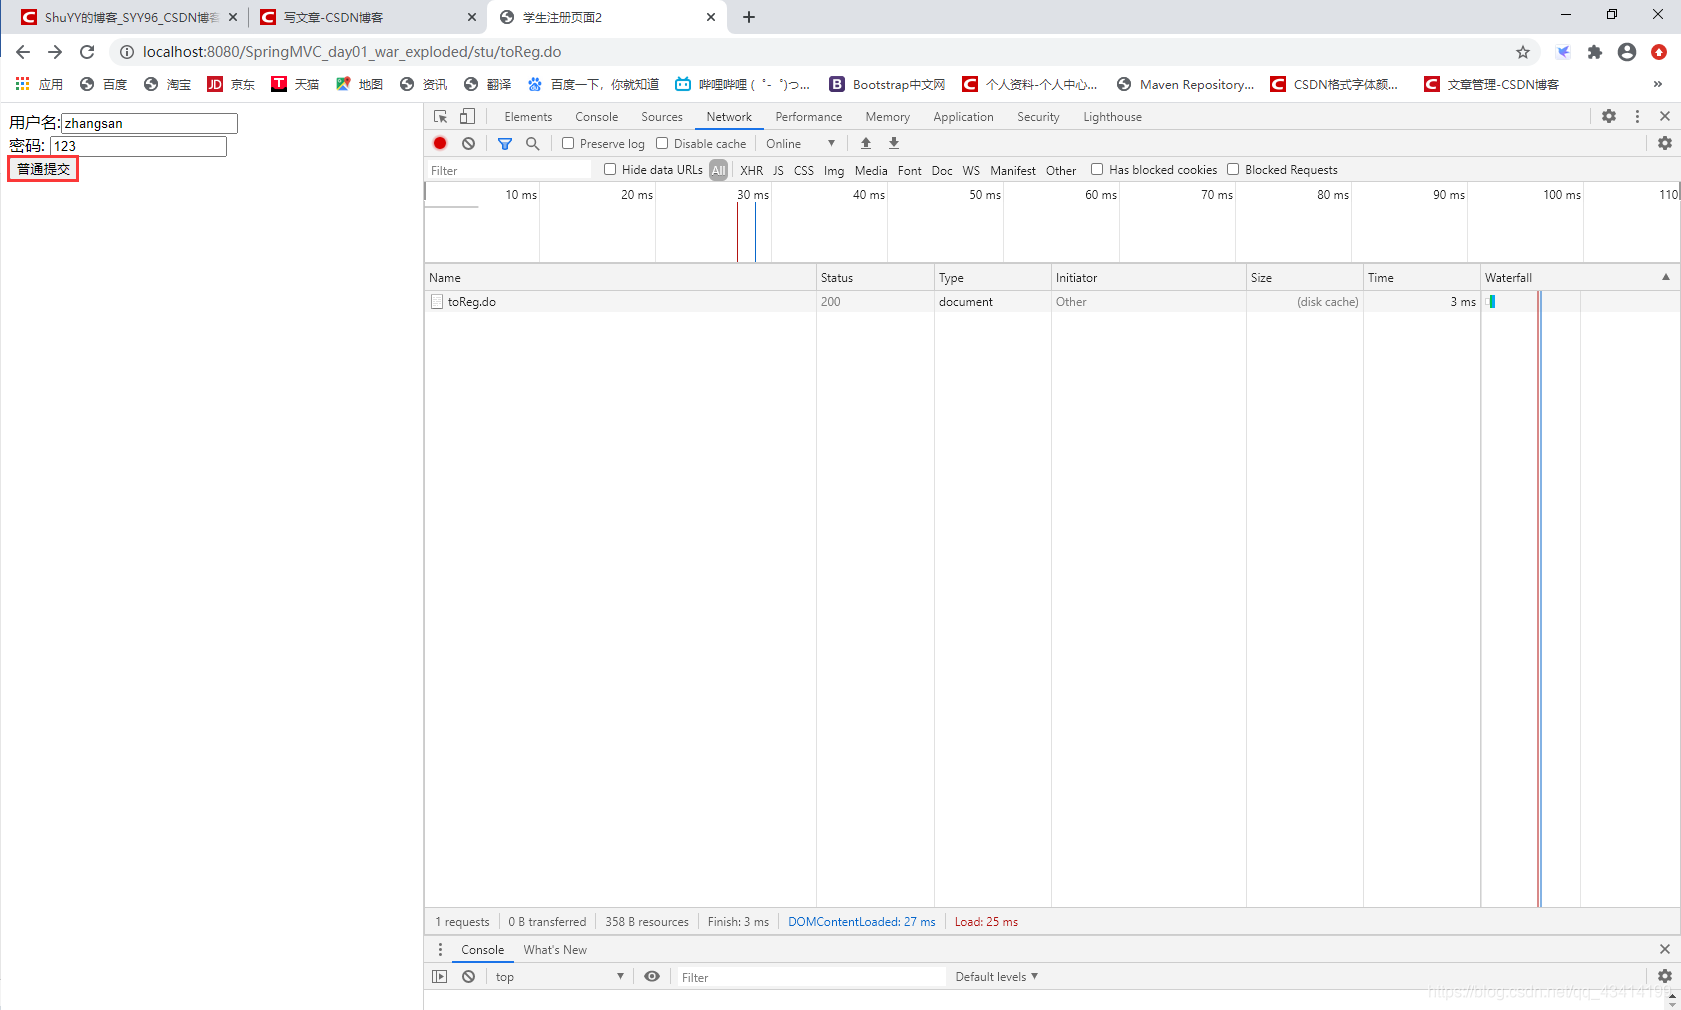Open the Extensions puzzle icon

point(1595,52)
